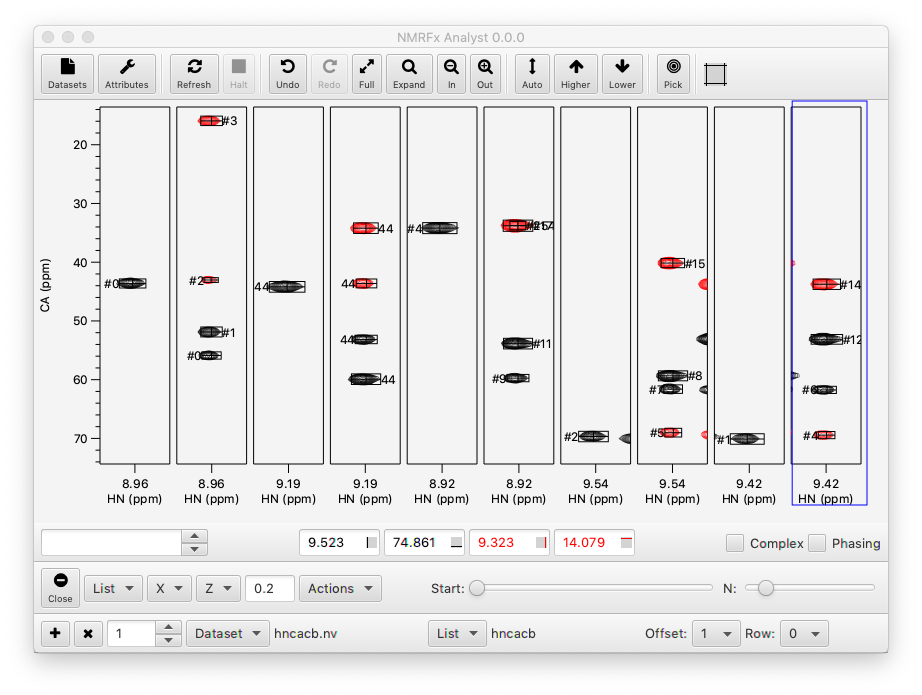Click the Close strips panel button
This screenshot has width=922, height=695.
(x=61, y=587)
